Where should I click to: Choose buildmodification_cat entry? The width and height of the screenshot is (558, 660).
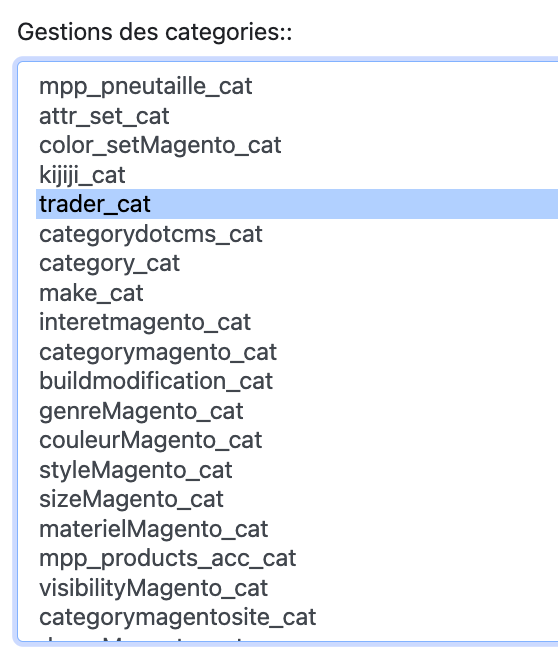(x=297, y=381)
